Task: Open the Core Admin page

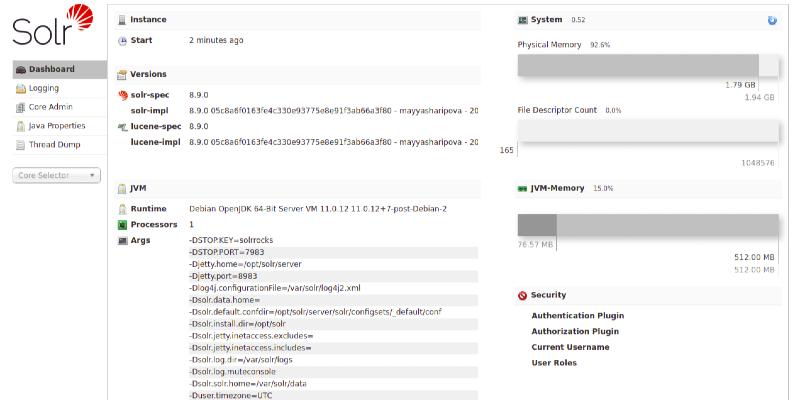Action: click(50, 107)
